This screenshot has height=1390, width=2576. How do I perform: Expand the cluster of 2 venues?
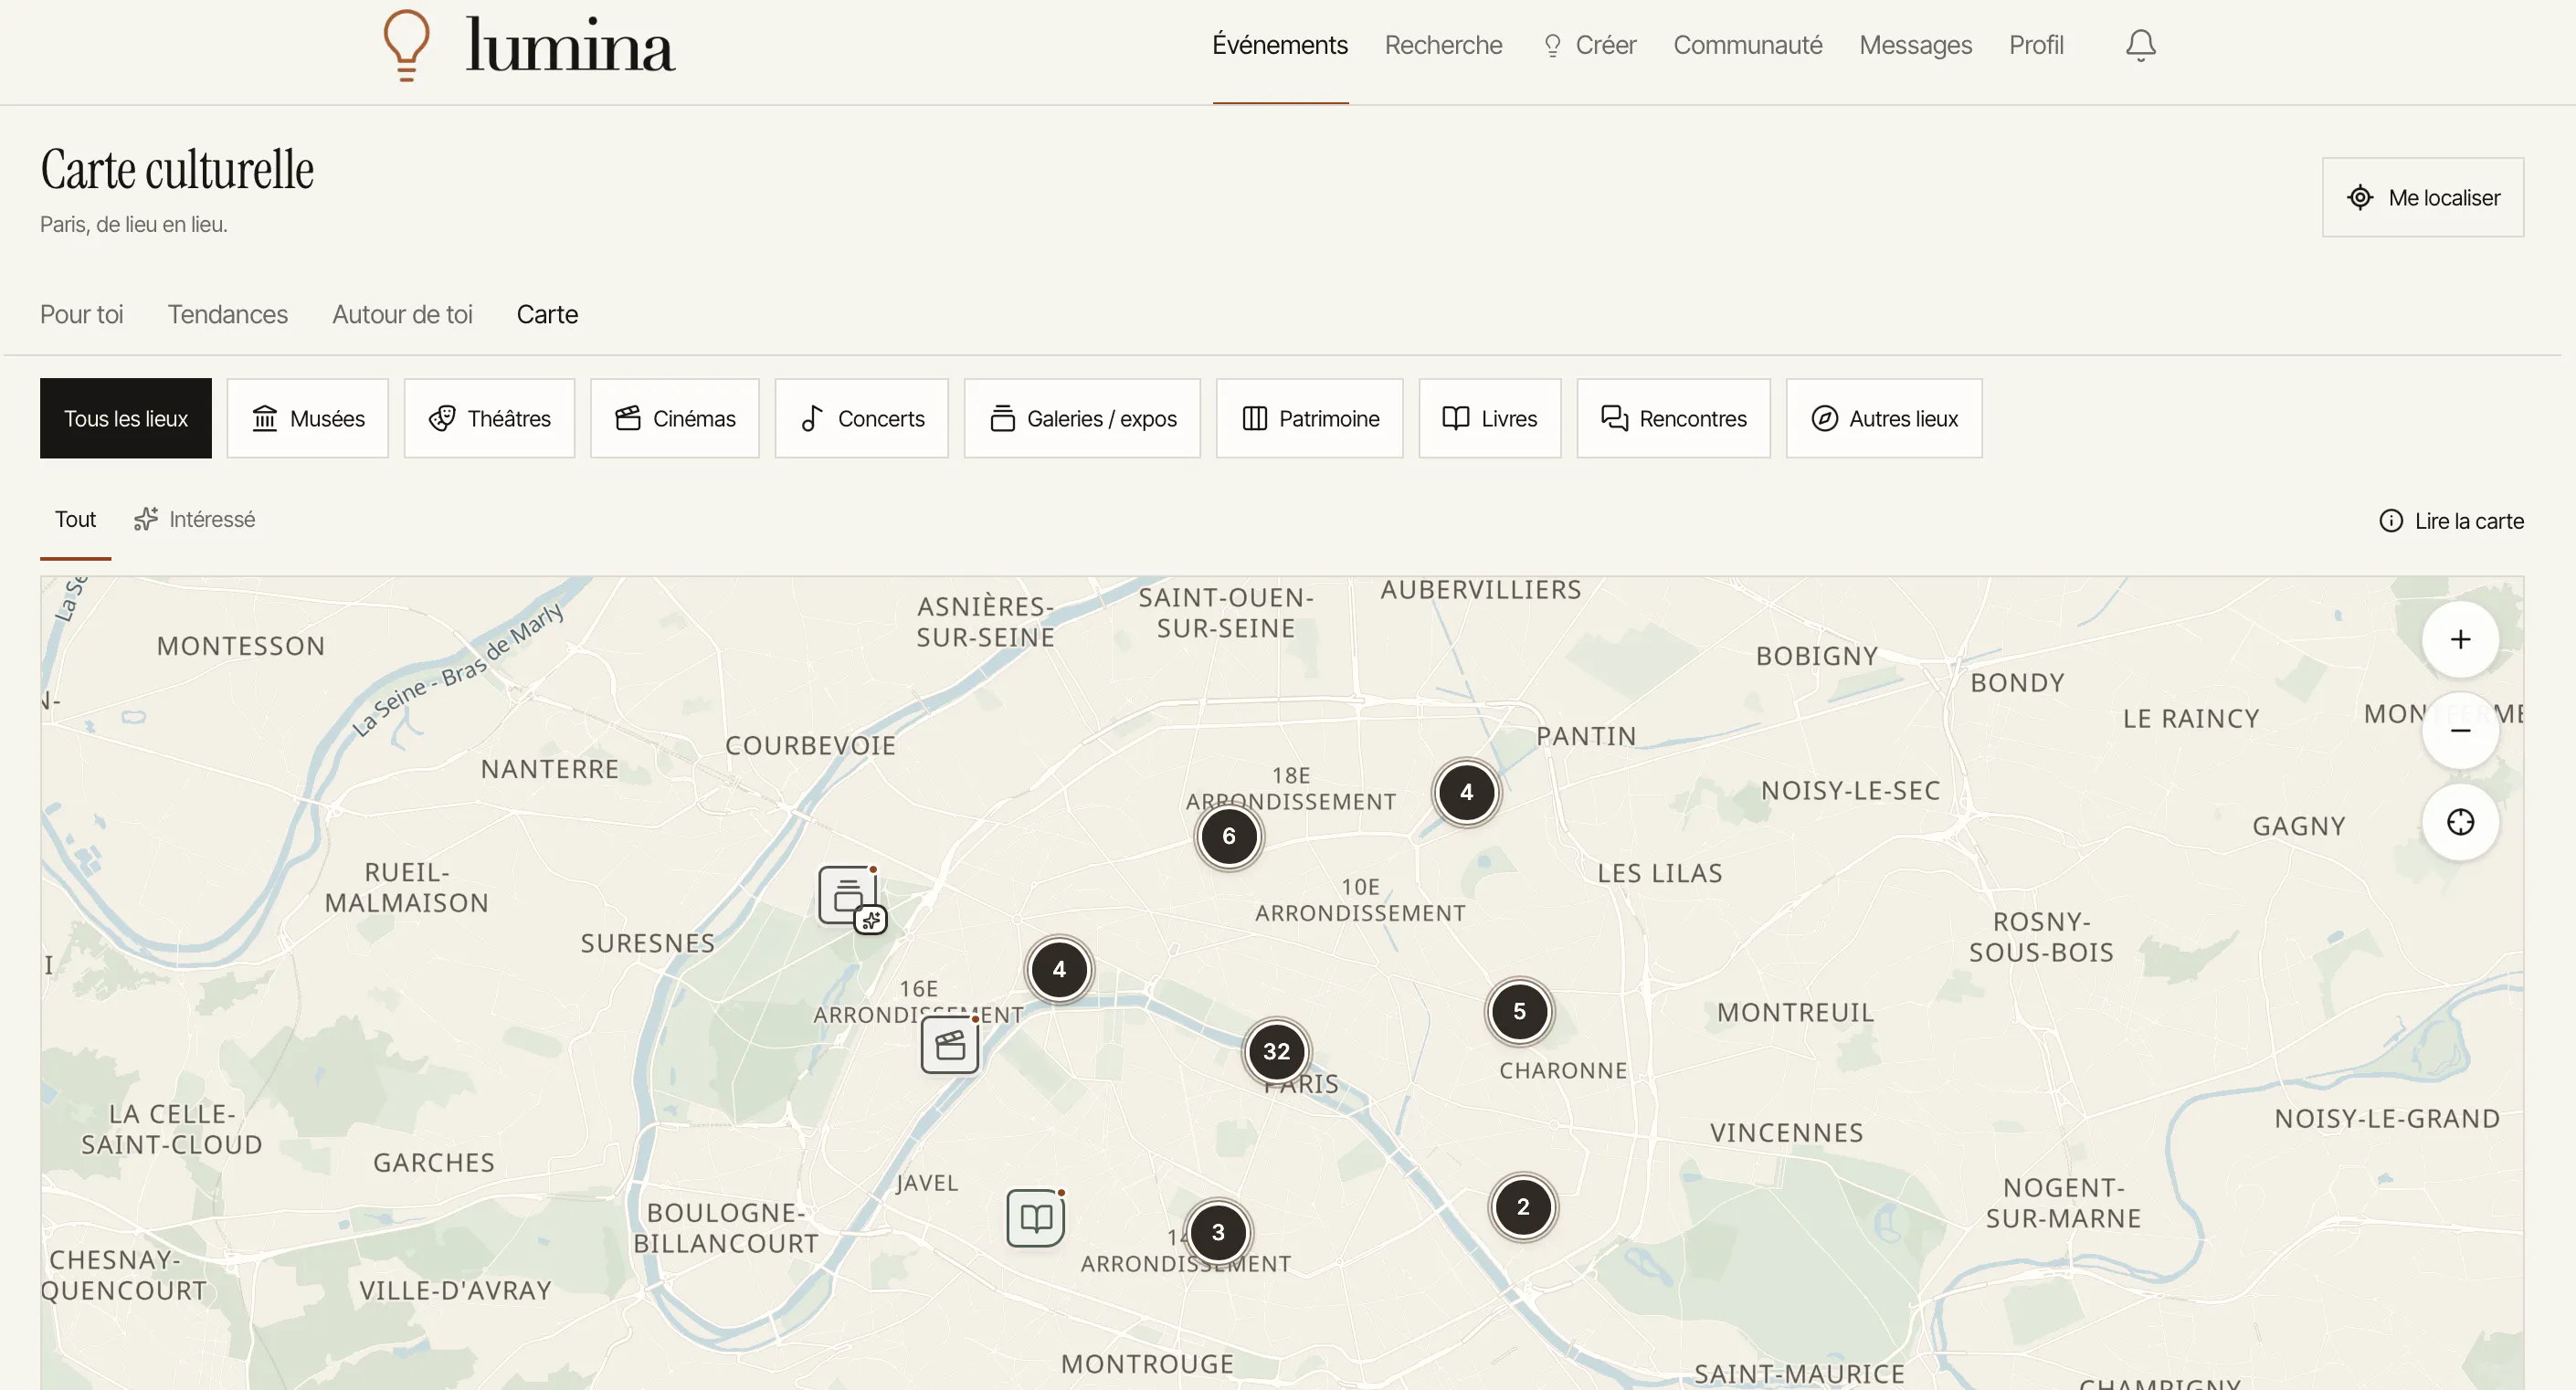[1523, 1207]
